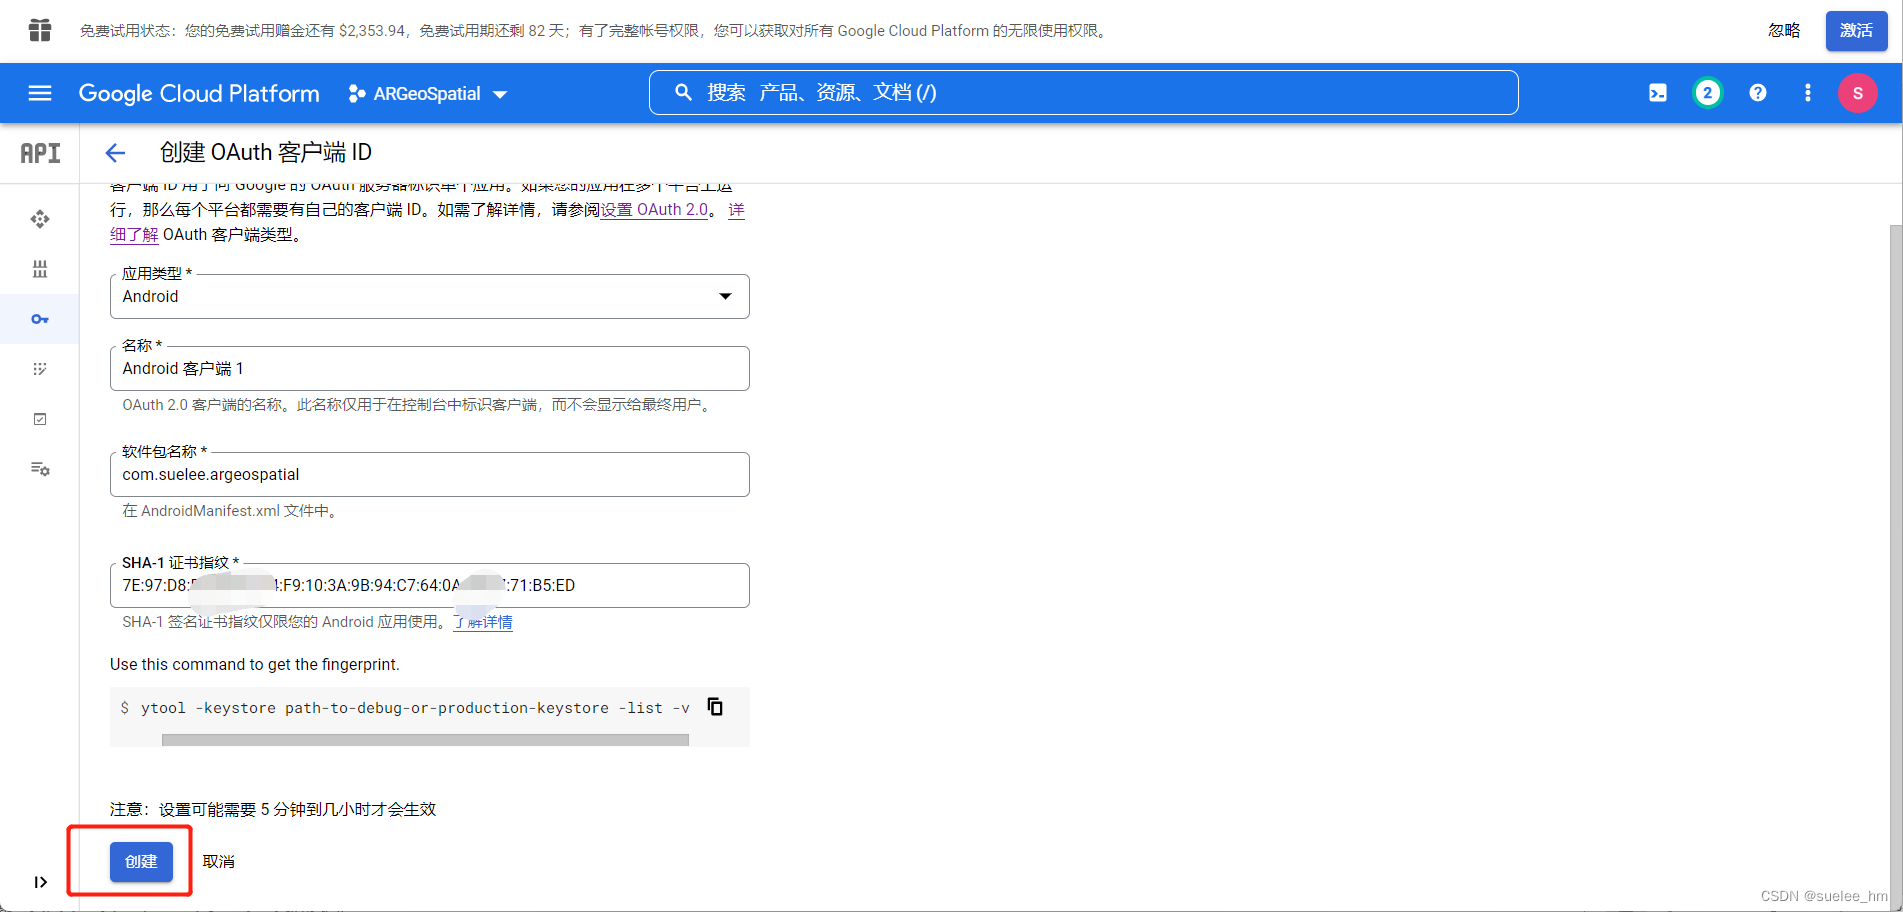Open the 了解详情 SHA-1 link
Screen dimensions: 1903x912
point(483,622)
